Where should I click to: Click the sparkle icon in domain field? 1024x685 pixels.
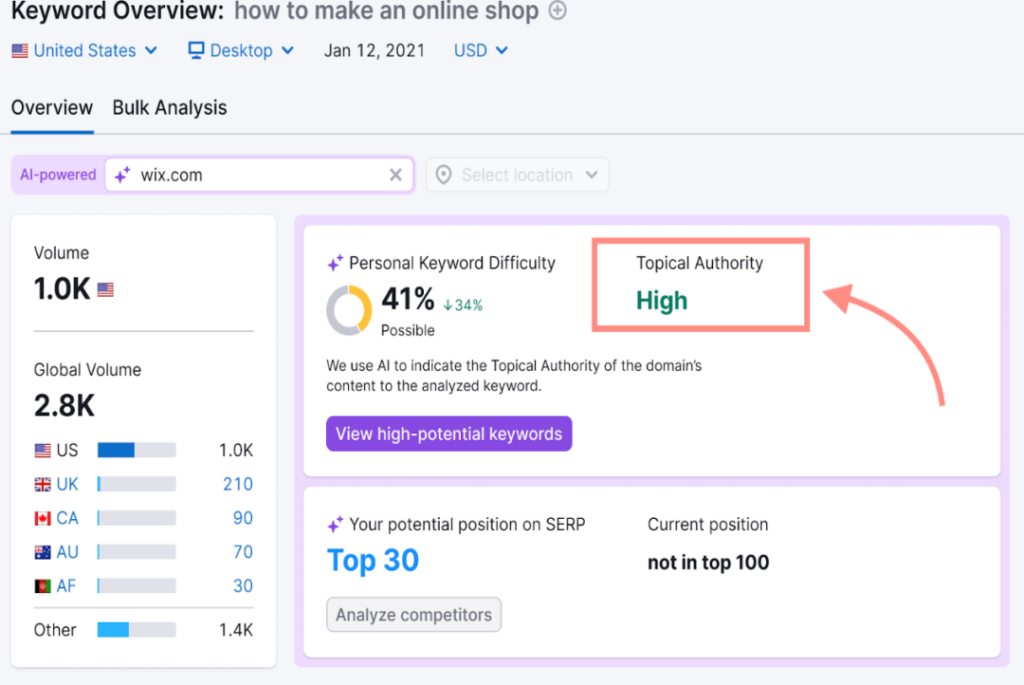122,175
